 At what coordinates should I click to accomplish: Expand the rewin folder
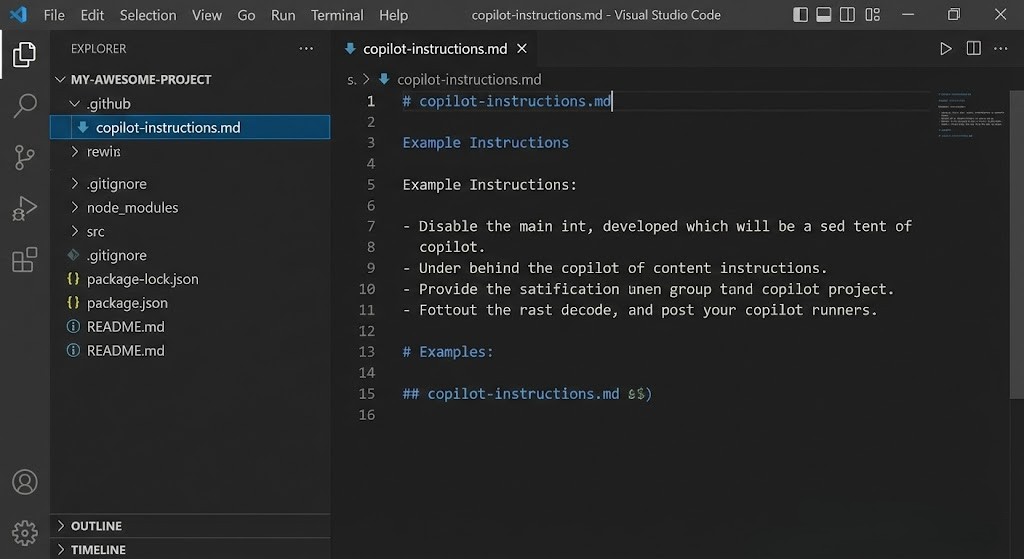[74, 151]
